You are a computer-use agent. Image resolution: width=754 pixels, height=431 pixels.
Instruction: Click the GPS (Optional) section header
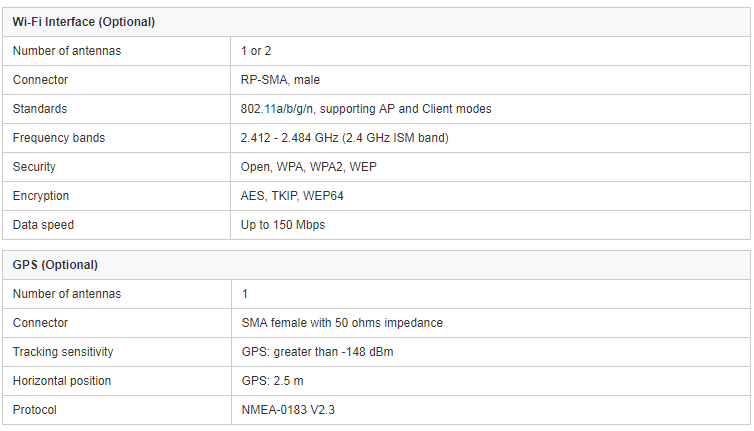point(55,265)
